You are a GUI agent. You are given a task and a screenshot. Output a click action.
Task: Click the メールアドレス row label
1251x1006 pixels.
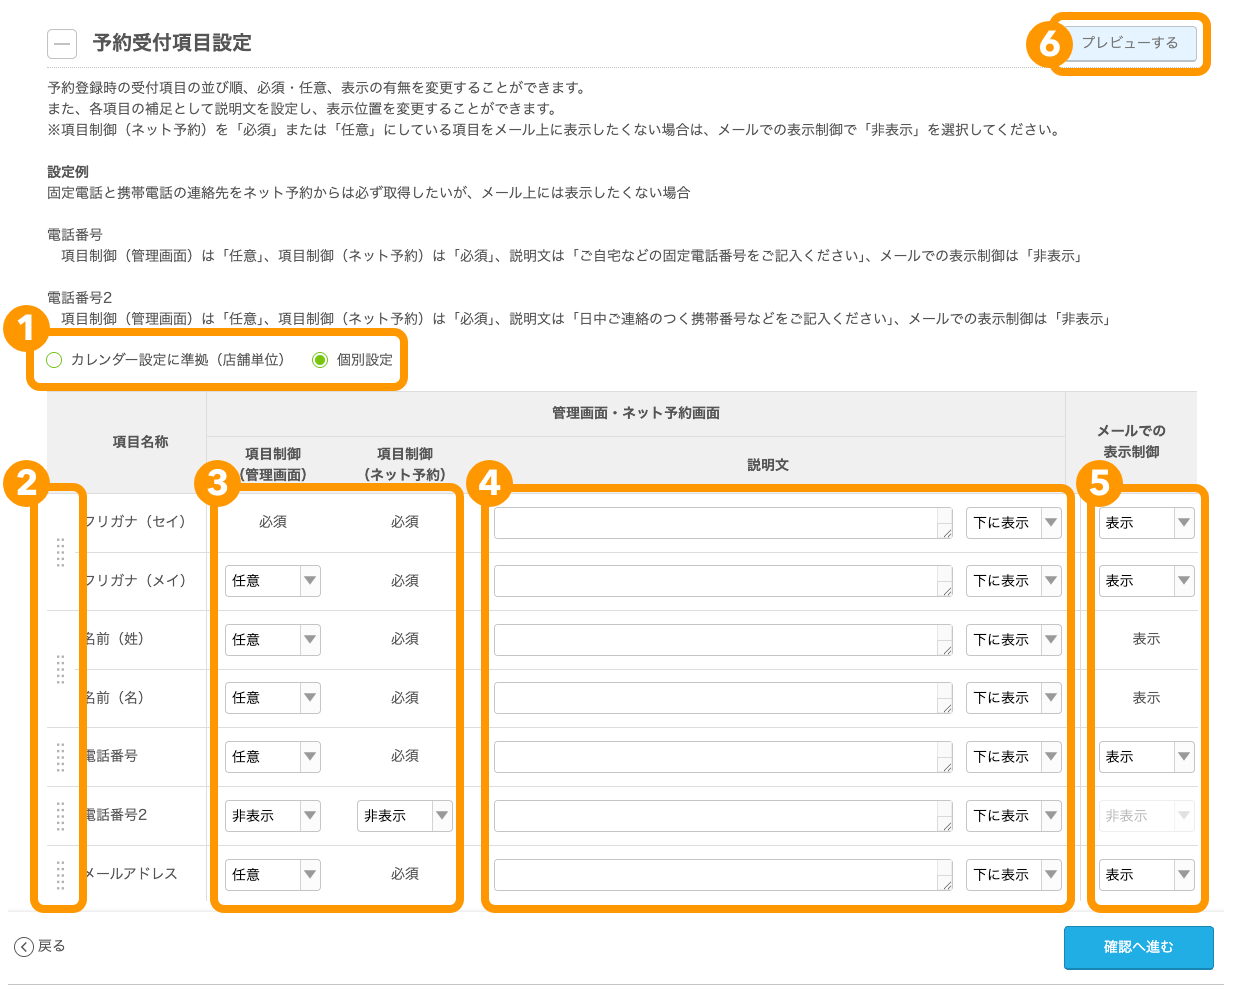[131, 874]
